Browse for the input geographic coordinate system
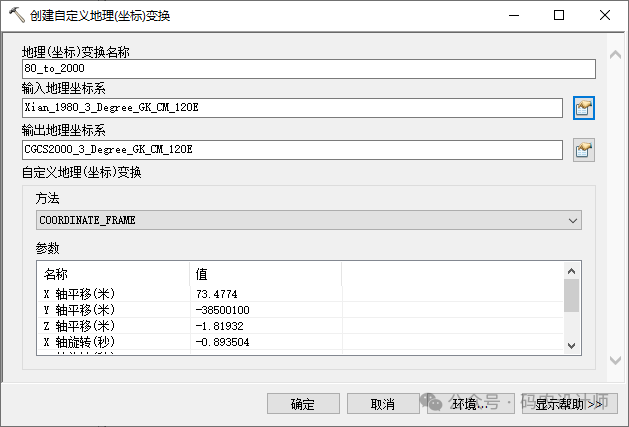The height and width of the screenshot is (427, 629). point(584,108)
